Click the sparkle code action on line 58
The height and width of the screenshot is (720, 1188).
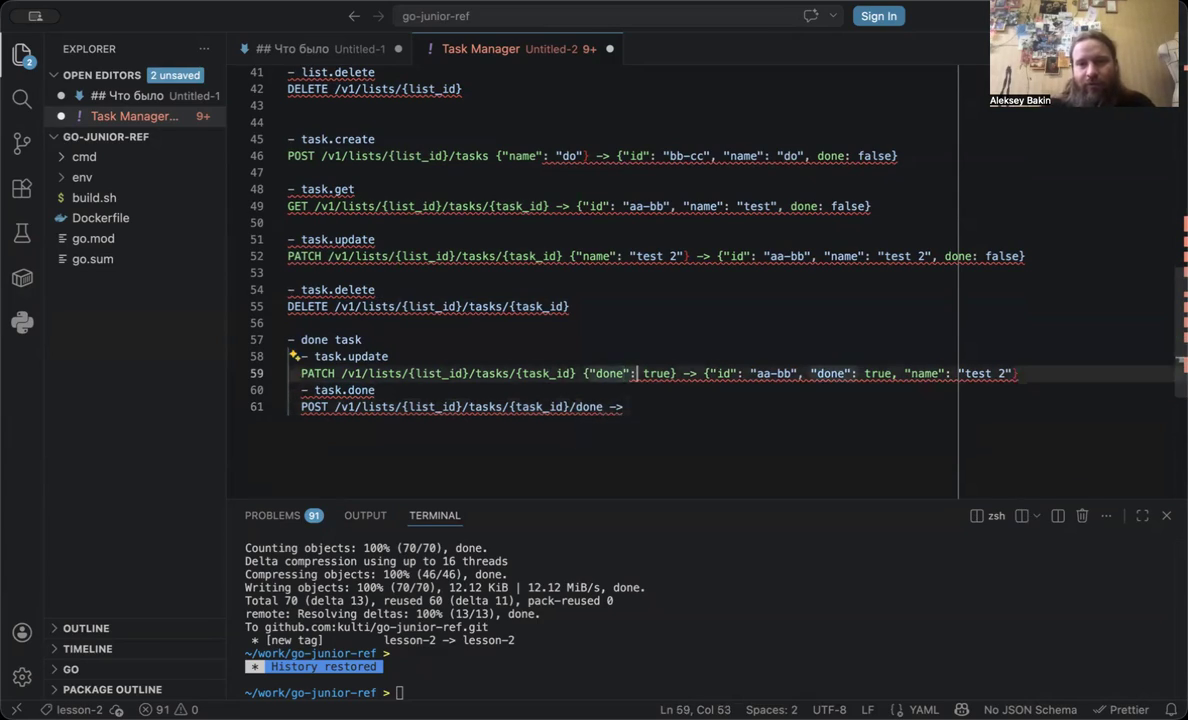[x=294, y=355]
